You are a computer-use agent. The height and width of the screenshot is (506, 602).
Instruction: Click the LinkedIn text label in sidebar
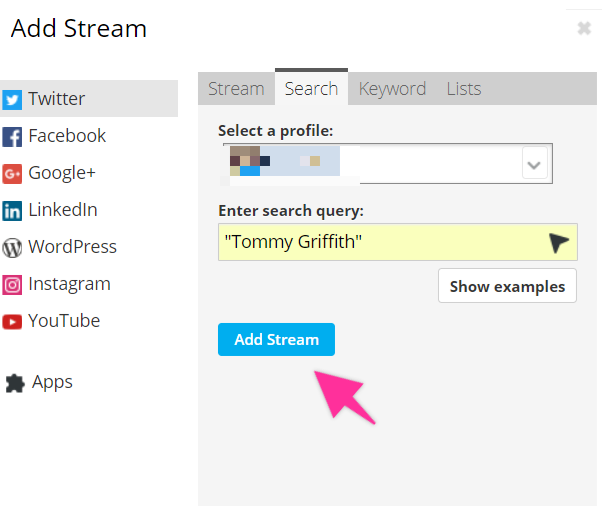[63, 210]
